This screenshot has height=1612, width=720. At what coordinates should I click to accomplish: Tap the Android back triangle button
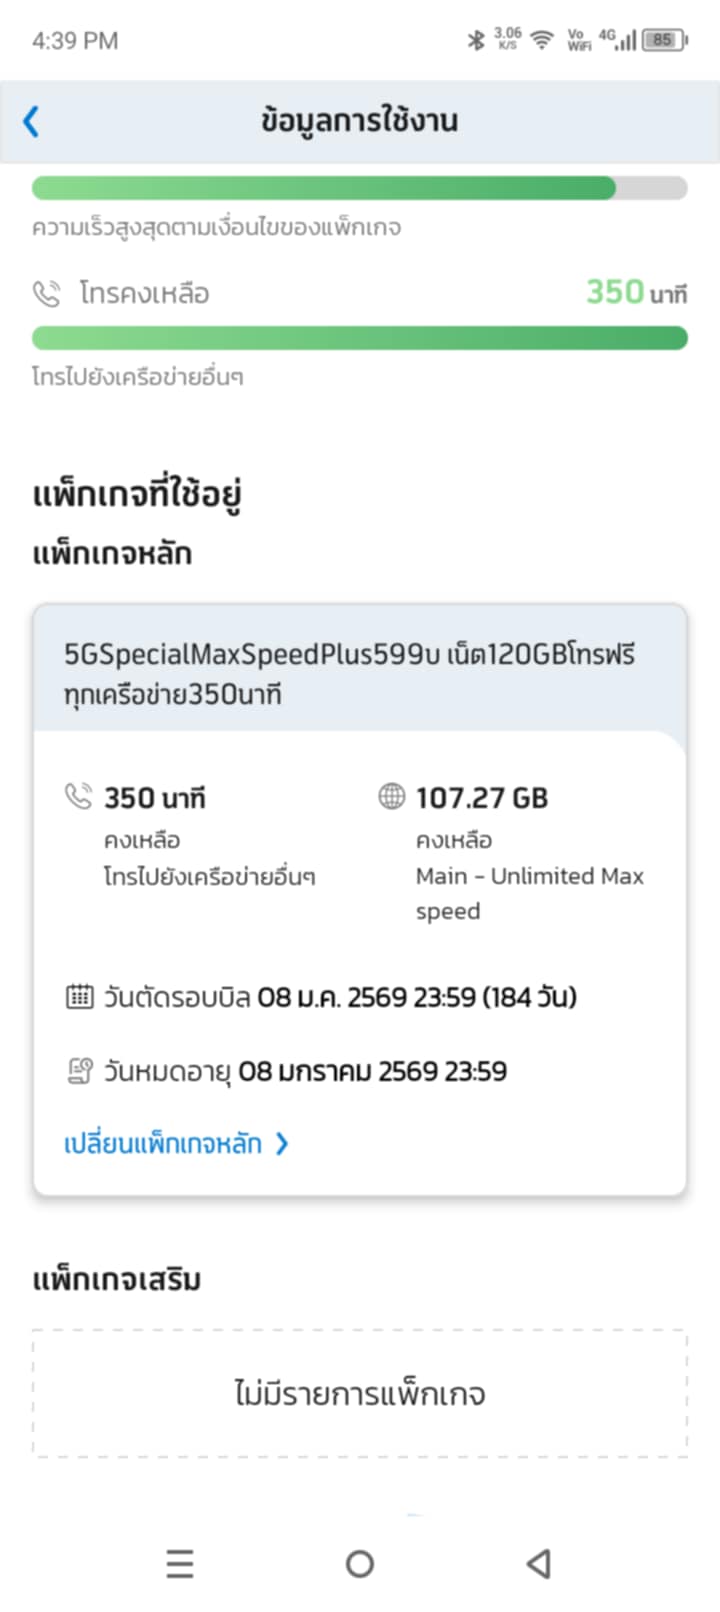click(539, 1563)
